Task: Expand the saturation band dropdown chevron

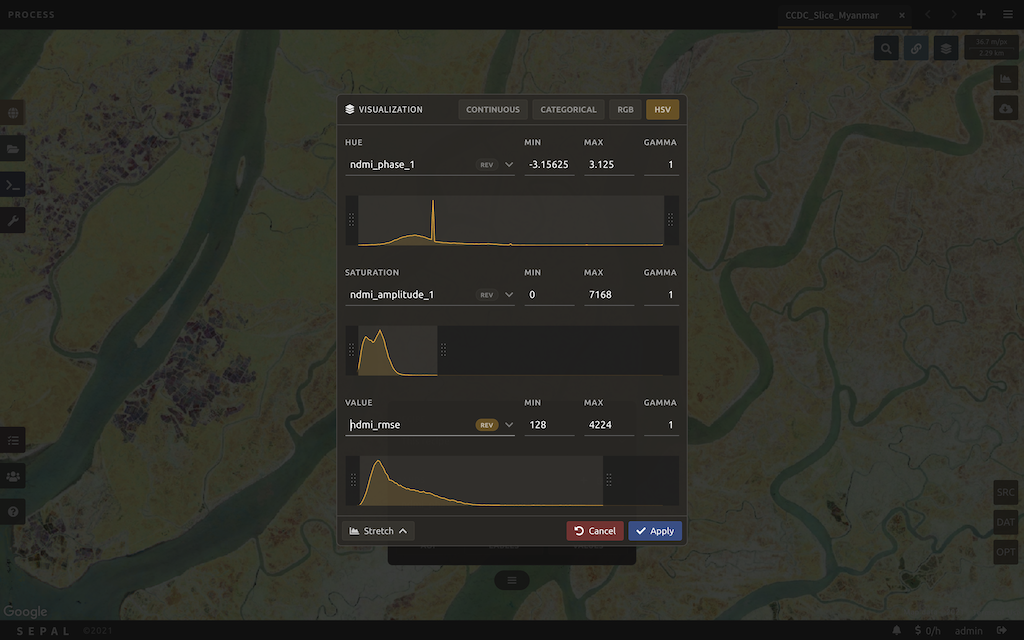Action: (509, 295)
